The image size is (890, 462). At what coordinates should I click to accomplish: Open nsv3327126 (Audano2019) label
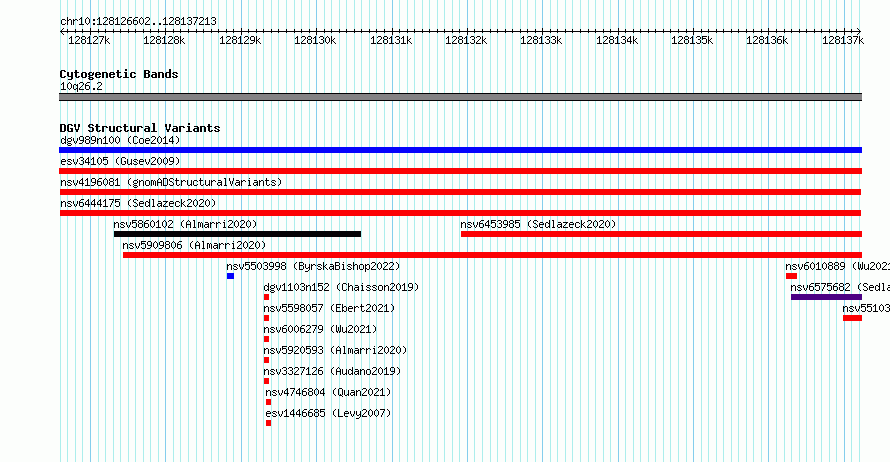332,371
